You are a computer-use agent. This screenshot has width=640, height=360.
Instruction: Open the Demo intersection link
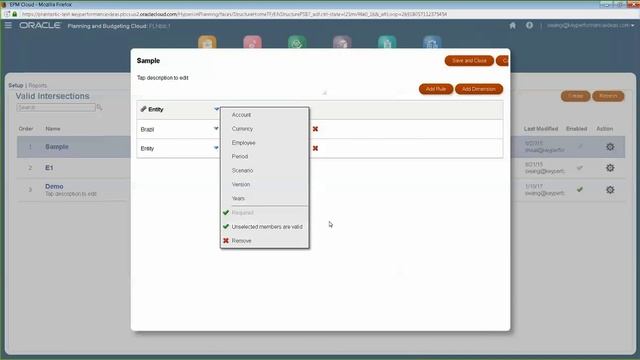click(54, 186)
